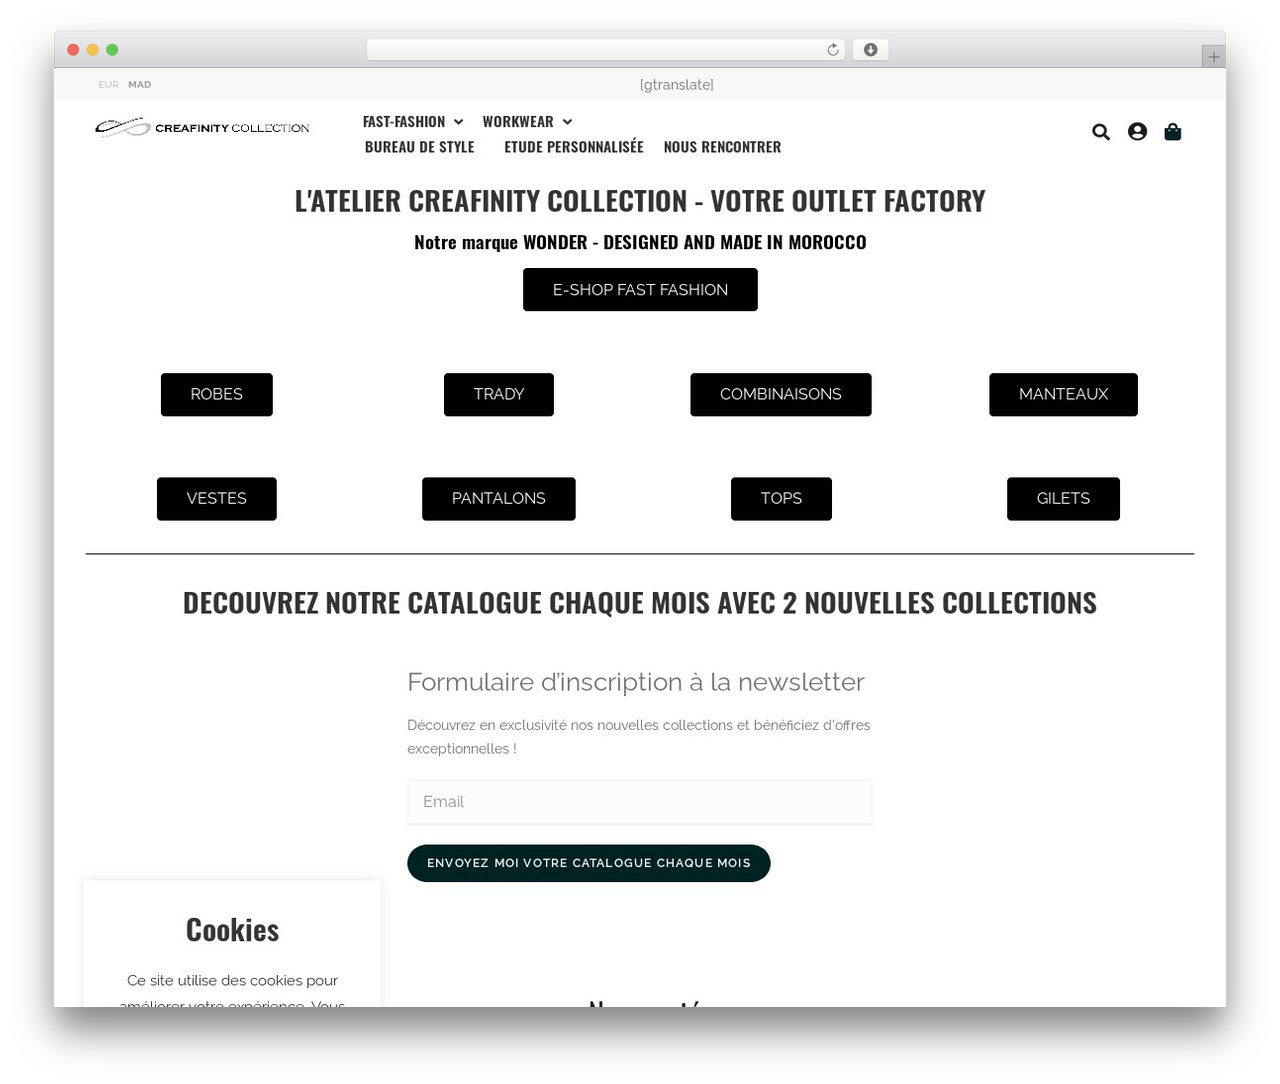The image size is (1280, 1084).
Task: Open the Robes category
Action: pyautogui.click(x=217, y=395)
